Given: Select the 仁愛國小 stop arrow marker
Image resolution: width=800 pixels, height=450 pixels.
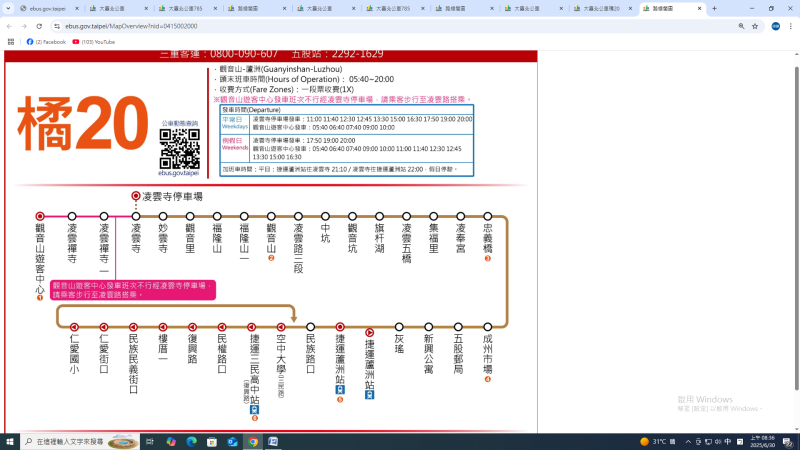Looking at the screenshot, I should coord(74,327).
